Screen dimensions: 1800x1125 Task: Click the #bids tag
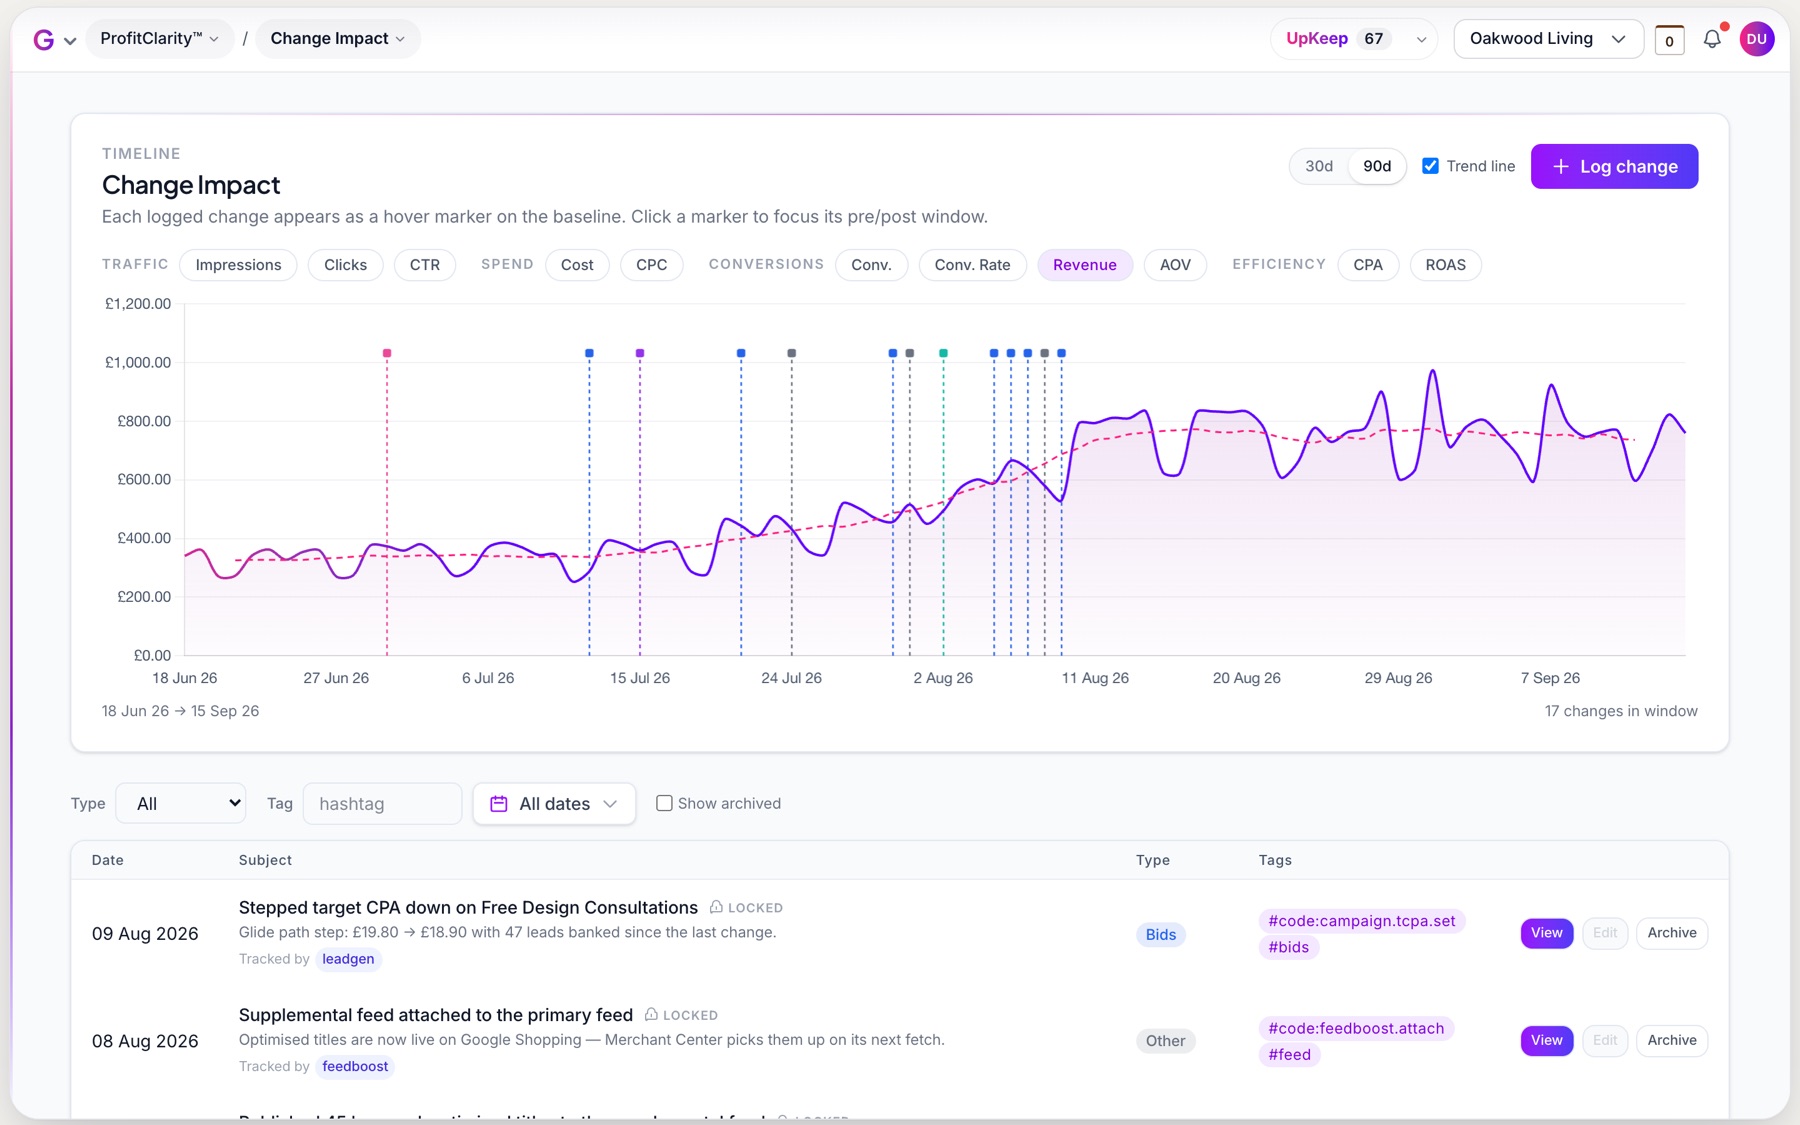point(1289,947)
